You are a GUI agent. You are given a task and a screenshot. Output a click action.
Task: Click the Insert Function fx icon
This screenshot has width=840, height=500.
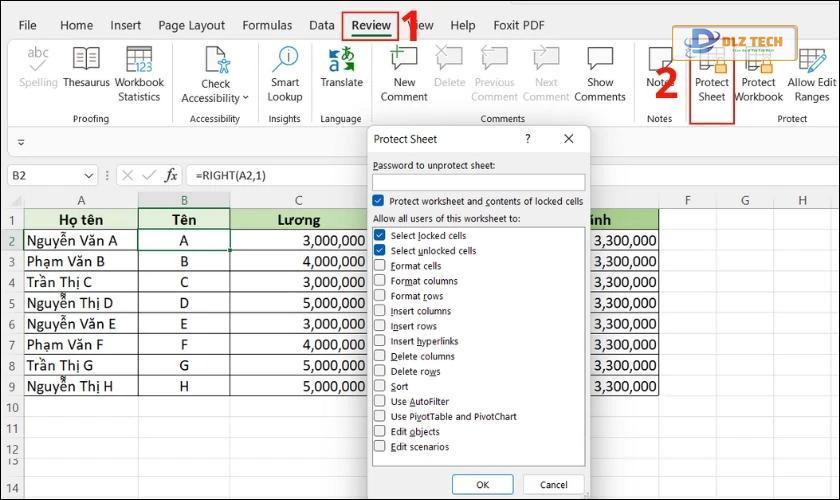pyautogui.click(x=171, y=175)
